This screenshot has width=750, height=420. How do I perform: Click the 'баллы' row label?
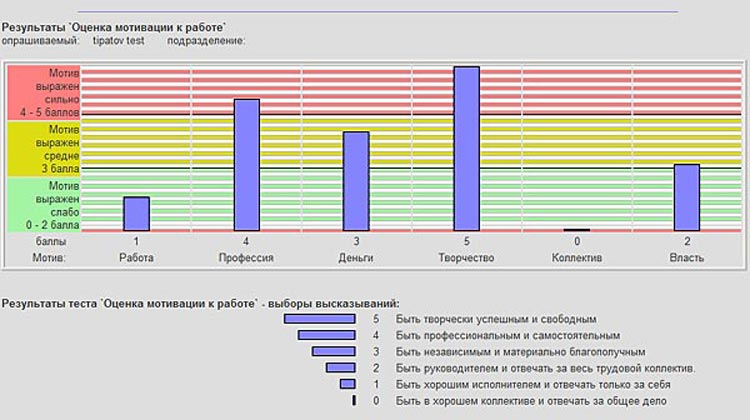click(x=51, y=242)
